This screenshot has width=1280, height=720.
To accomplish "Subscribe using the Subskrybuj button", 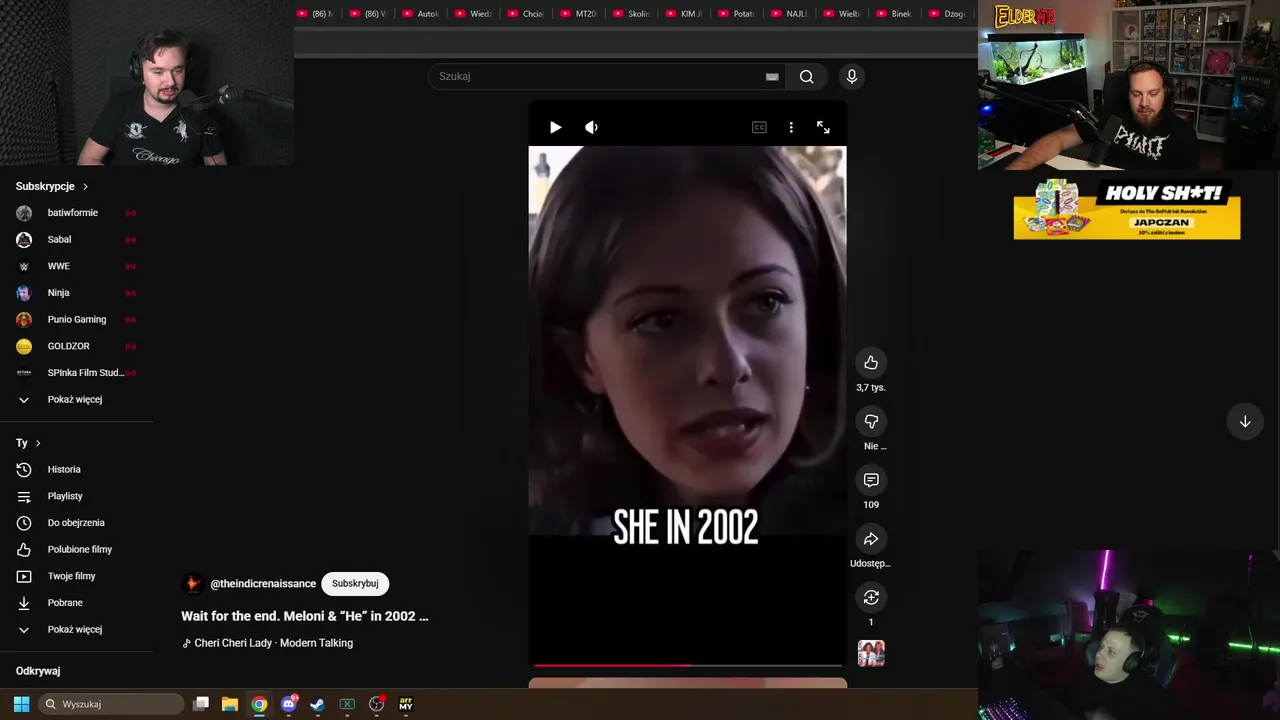I will (355, 583).
